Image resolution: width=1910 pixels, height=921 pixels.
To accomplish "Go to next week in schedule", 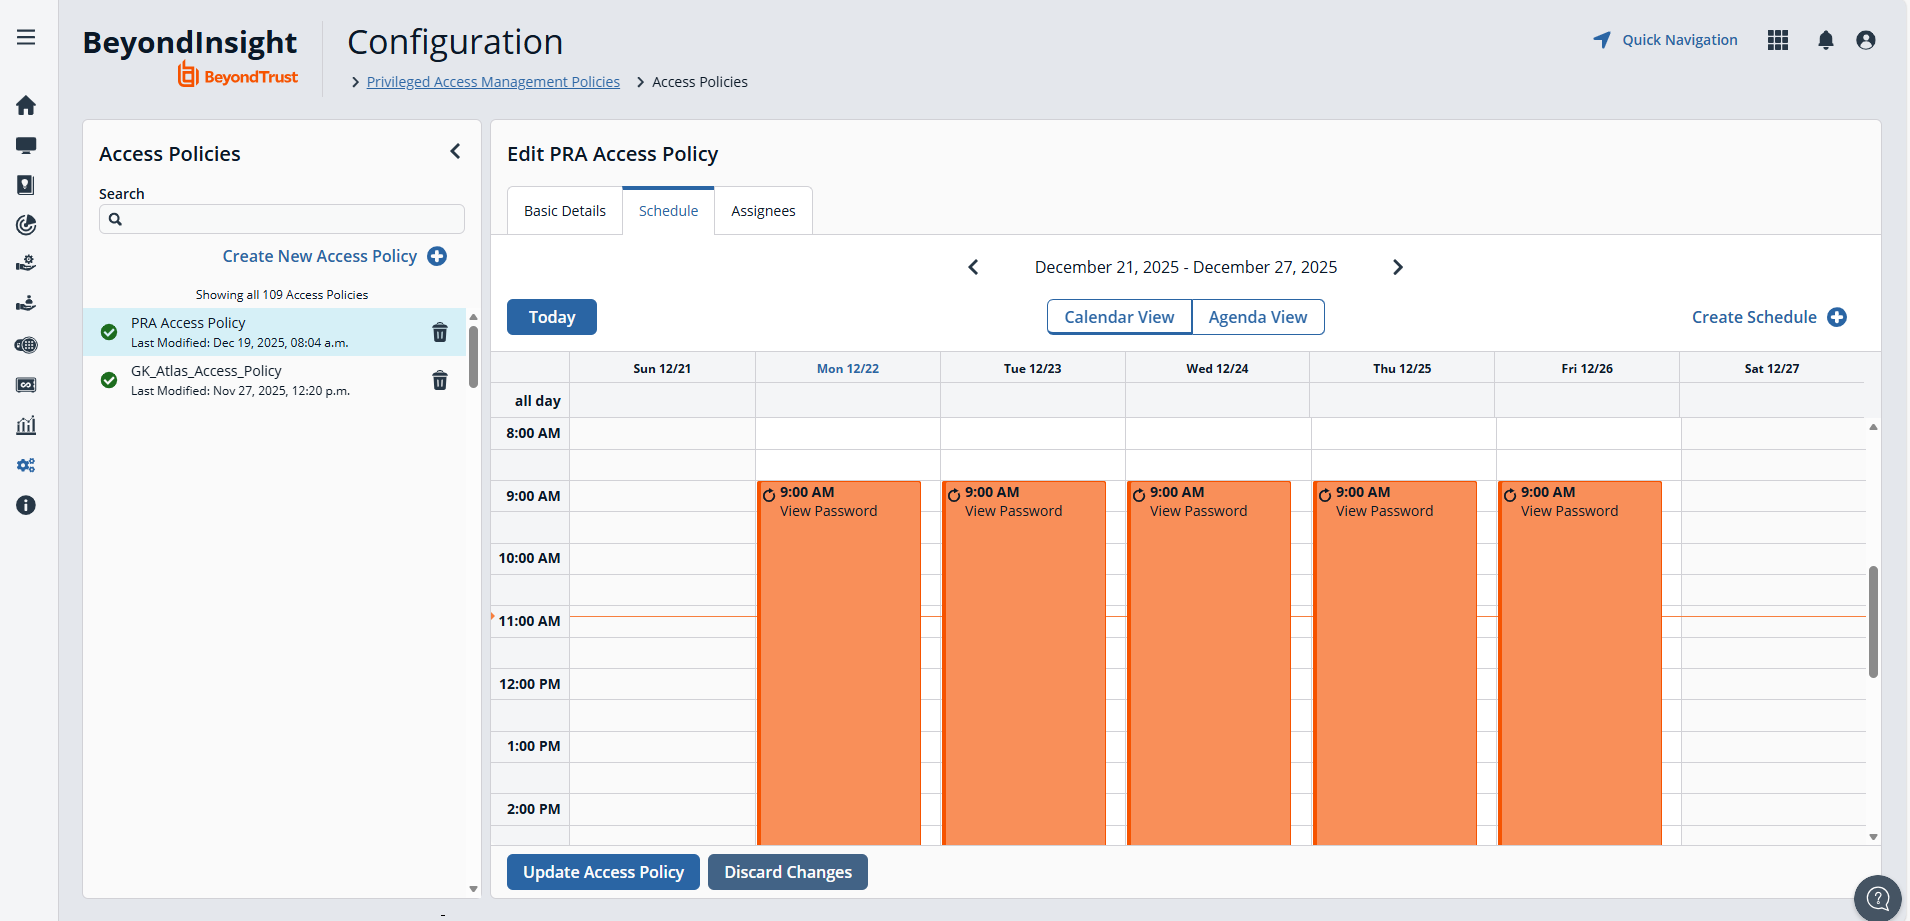I will pyautogui.click(x=1398, y=267).
